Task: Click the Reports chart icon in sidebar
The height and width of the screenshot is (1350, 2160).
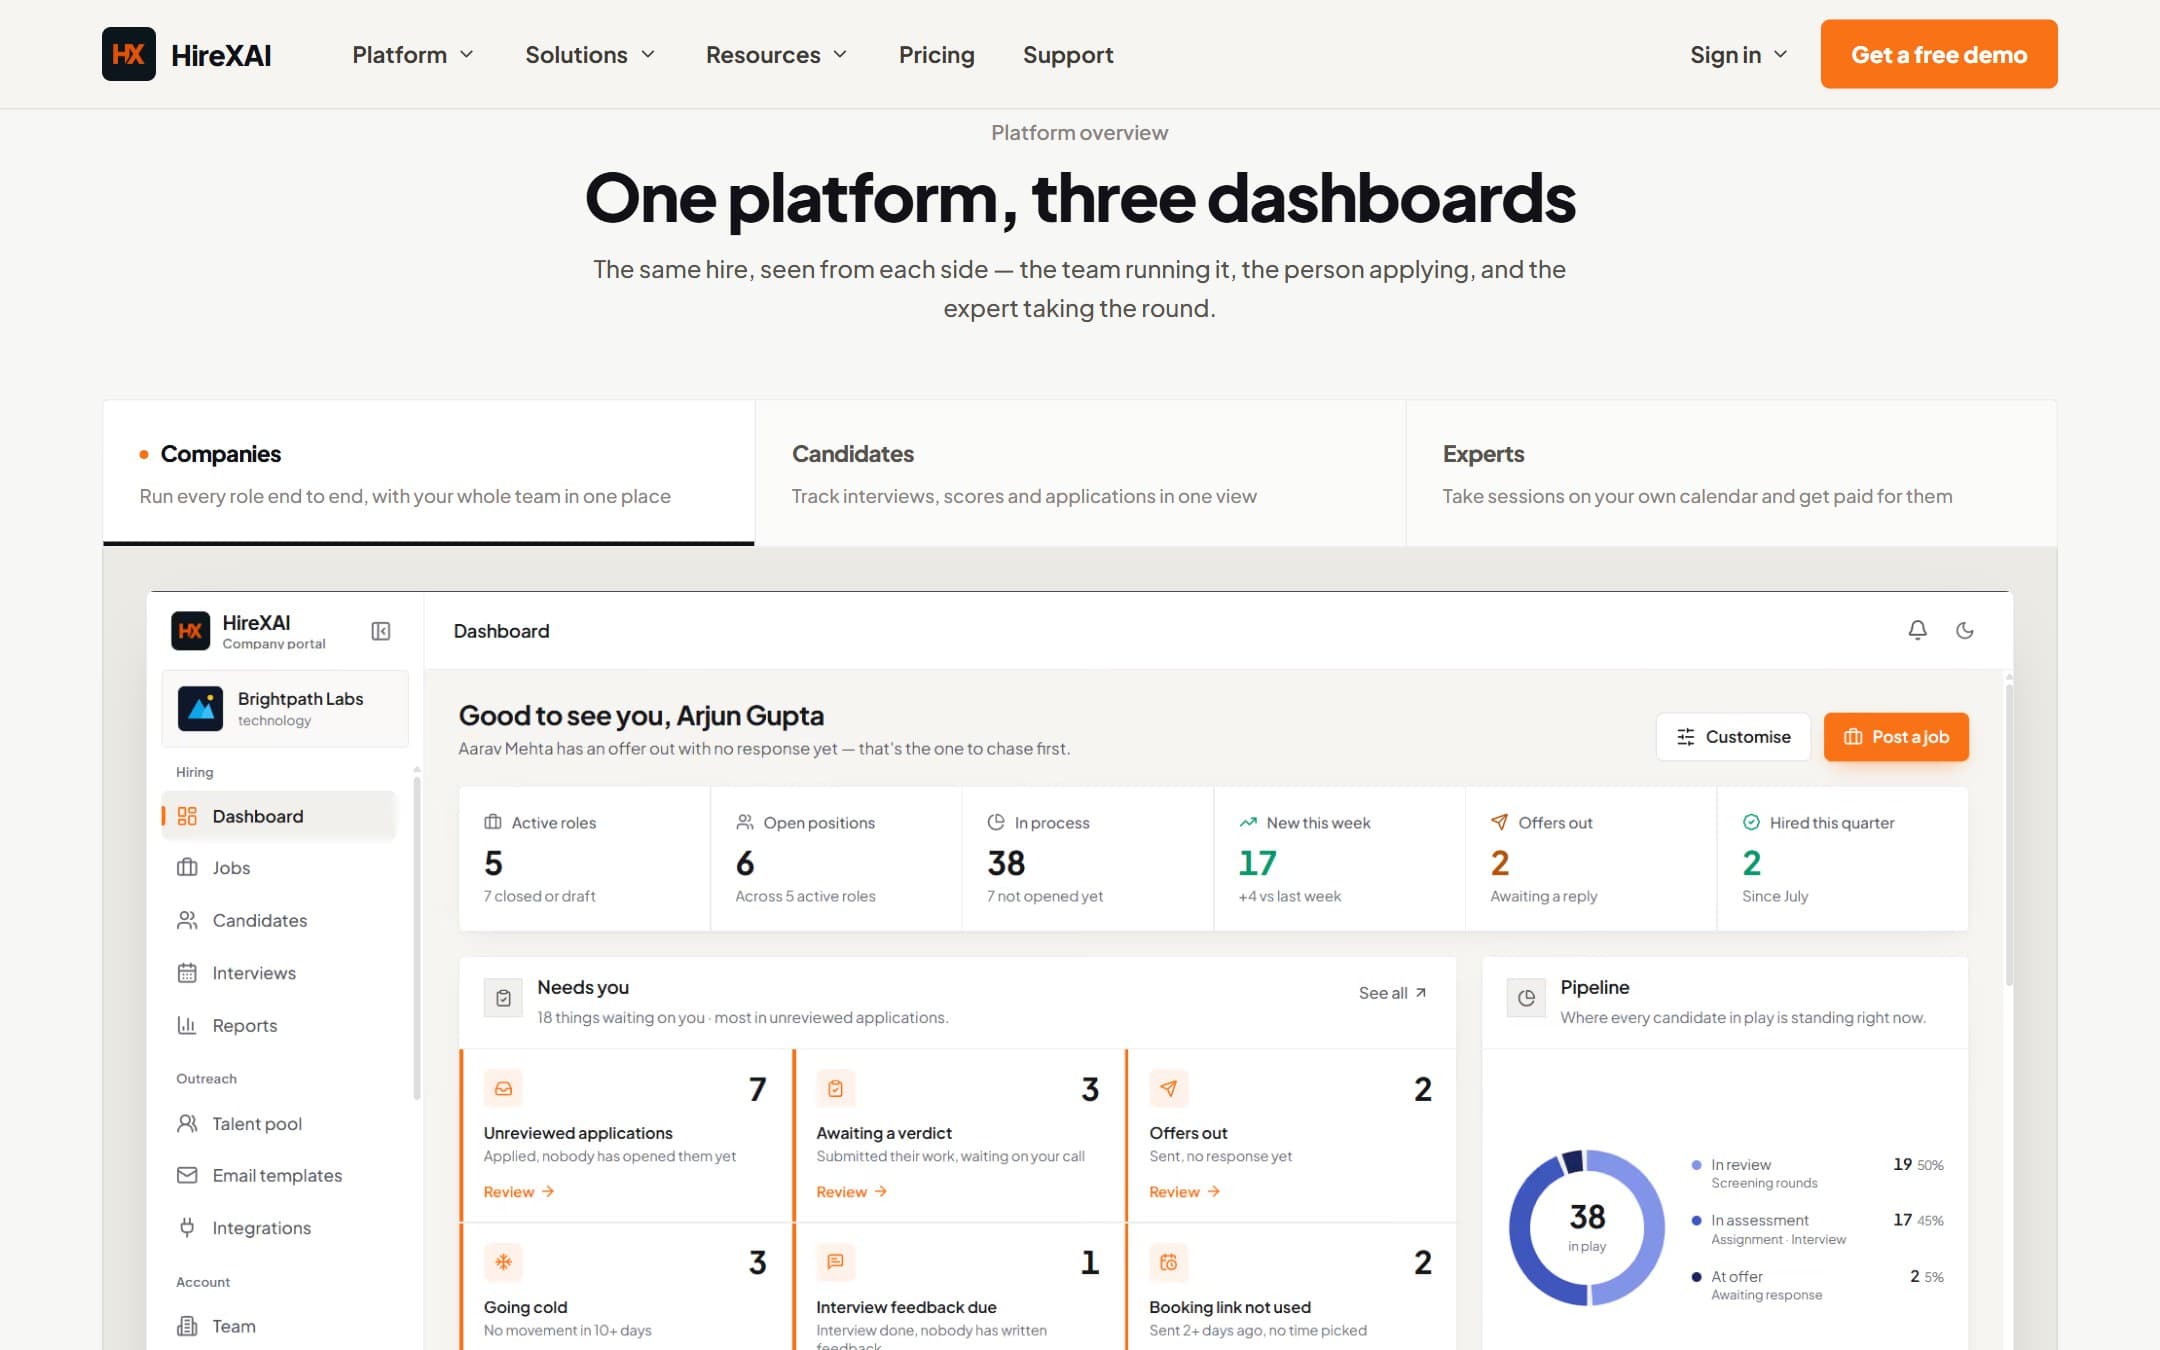Action: click(187, 1025)
